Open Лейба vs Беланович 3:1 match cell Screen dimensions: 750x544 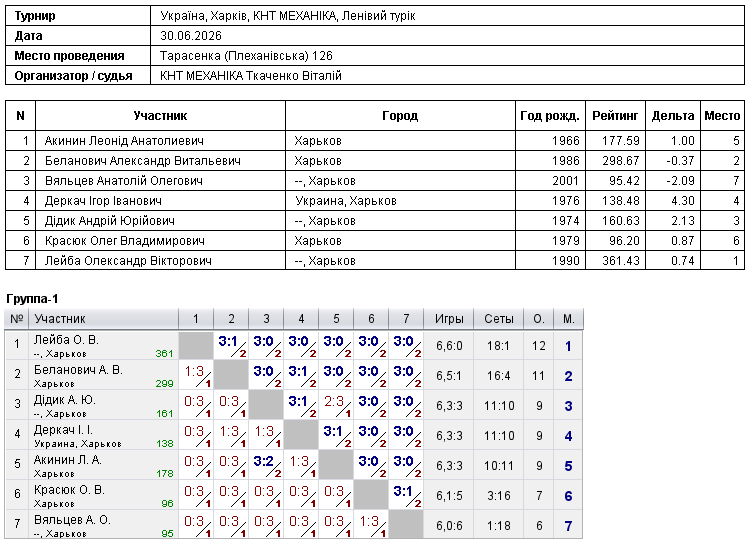pyautogui.click(x=231, y=346)
